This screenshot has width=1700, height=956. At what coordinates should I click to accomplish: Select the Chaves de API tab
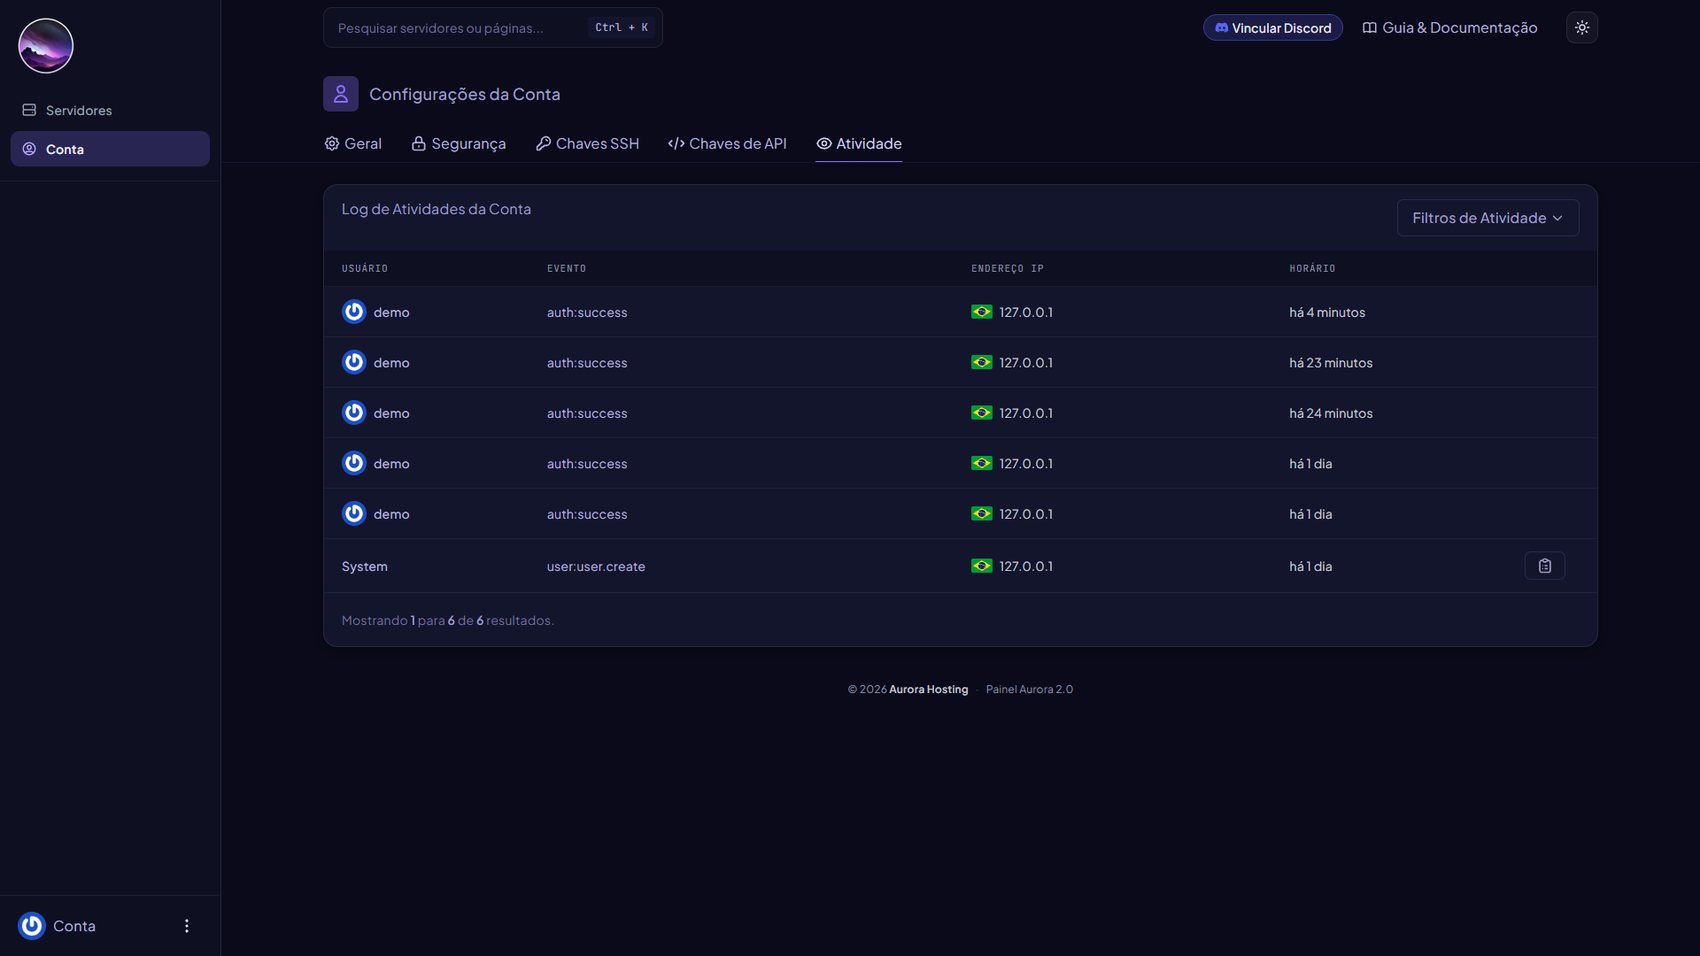coord(727,144)
